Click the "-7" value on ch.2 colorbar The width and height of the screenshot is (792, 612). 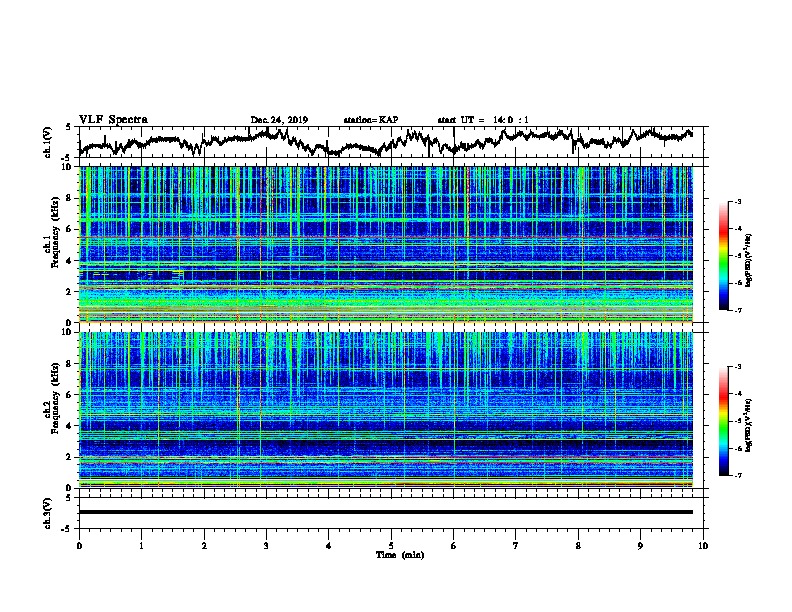pos(737,475)
